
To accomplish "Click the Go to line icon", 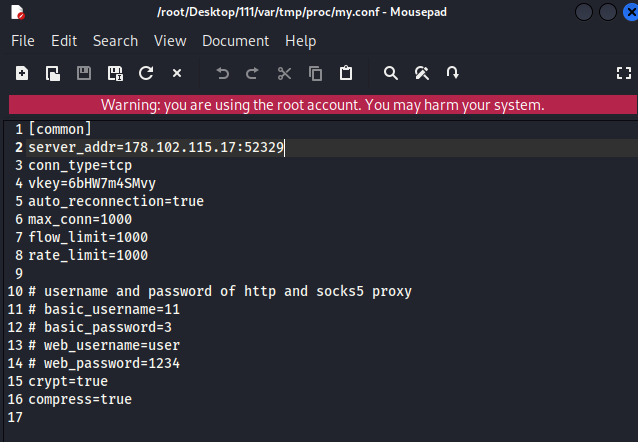I will tap(453, 73).
